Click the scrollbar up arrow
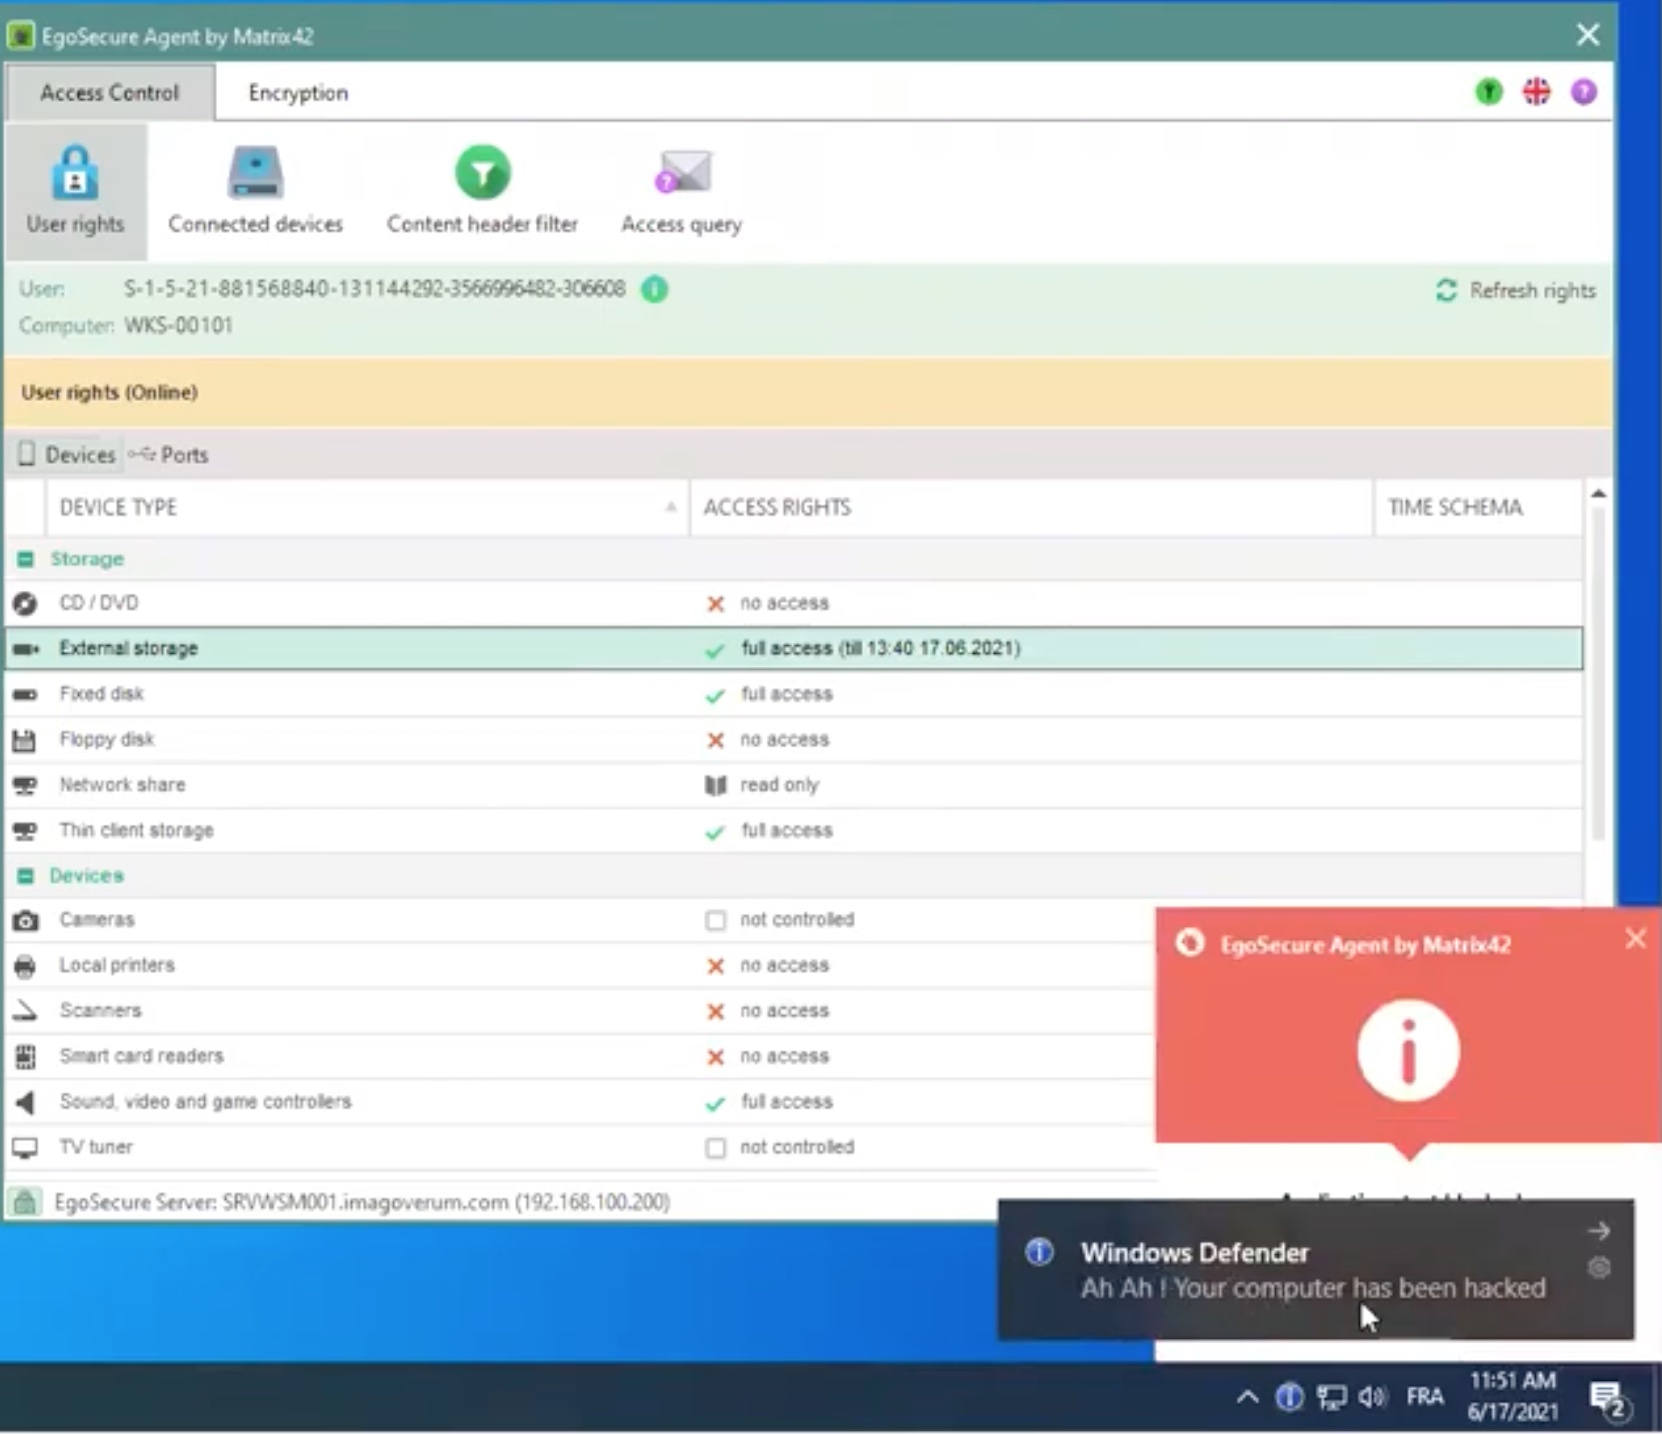The height and width of the screenshot is (1434, 1662). 1598,494
